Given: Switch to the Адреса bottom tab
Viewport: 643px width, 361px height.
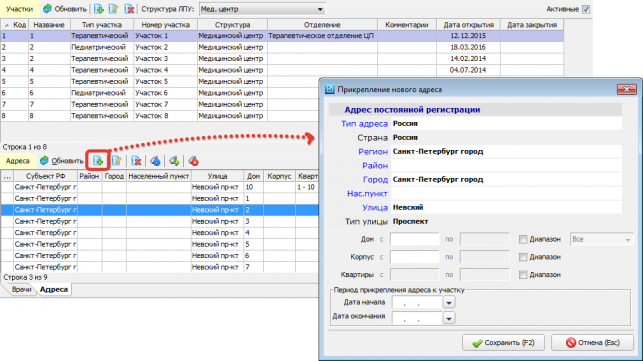Looking at the screenshot, I should 54,290.
